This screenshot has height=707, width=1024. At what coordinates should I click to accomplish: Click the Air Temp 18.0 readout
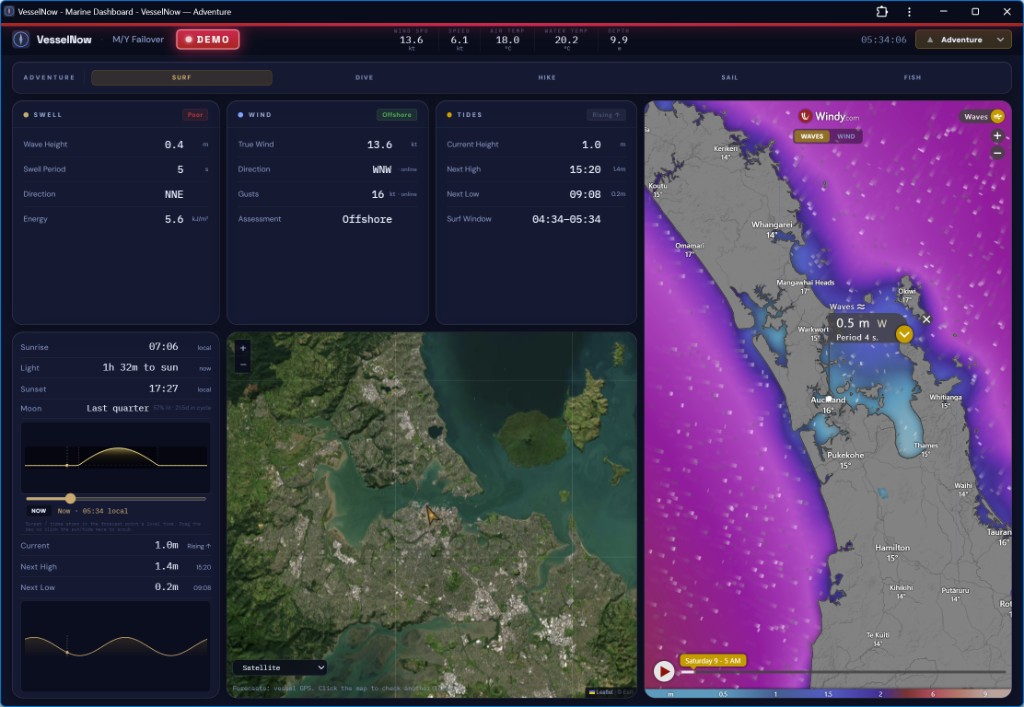click(x=507, y=39)
